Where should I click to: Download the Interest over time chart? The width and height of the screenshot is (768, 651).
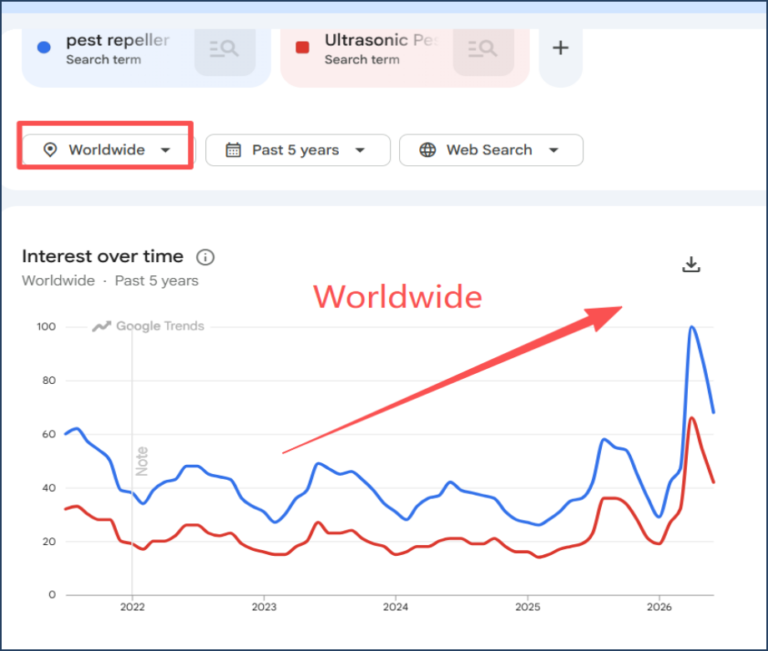pos(691,265)
